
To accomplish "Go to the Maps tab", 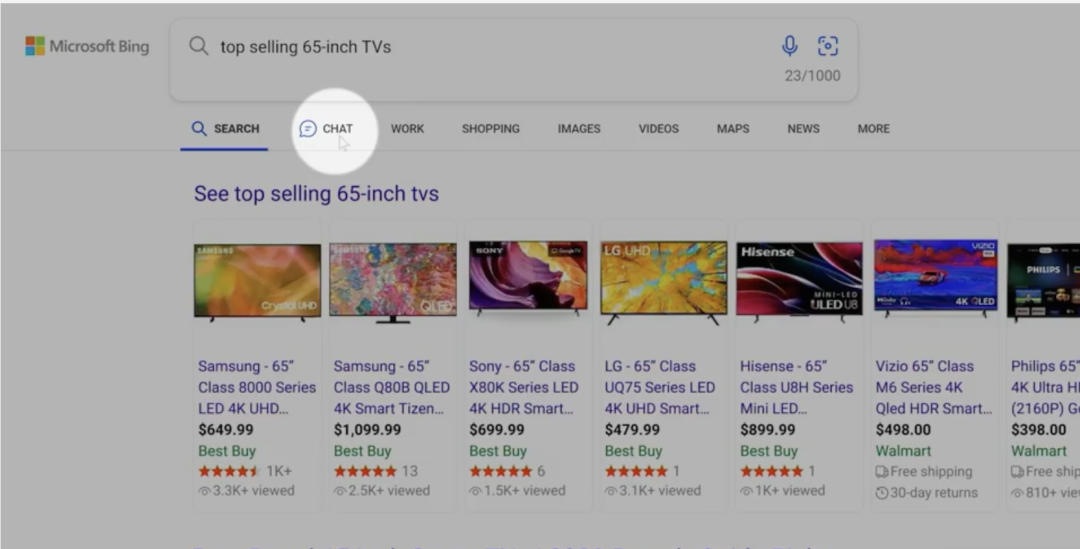I will 733,129.
